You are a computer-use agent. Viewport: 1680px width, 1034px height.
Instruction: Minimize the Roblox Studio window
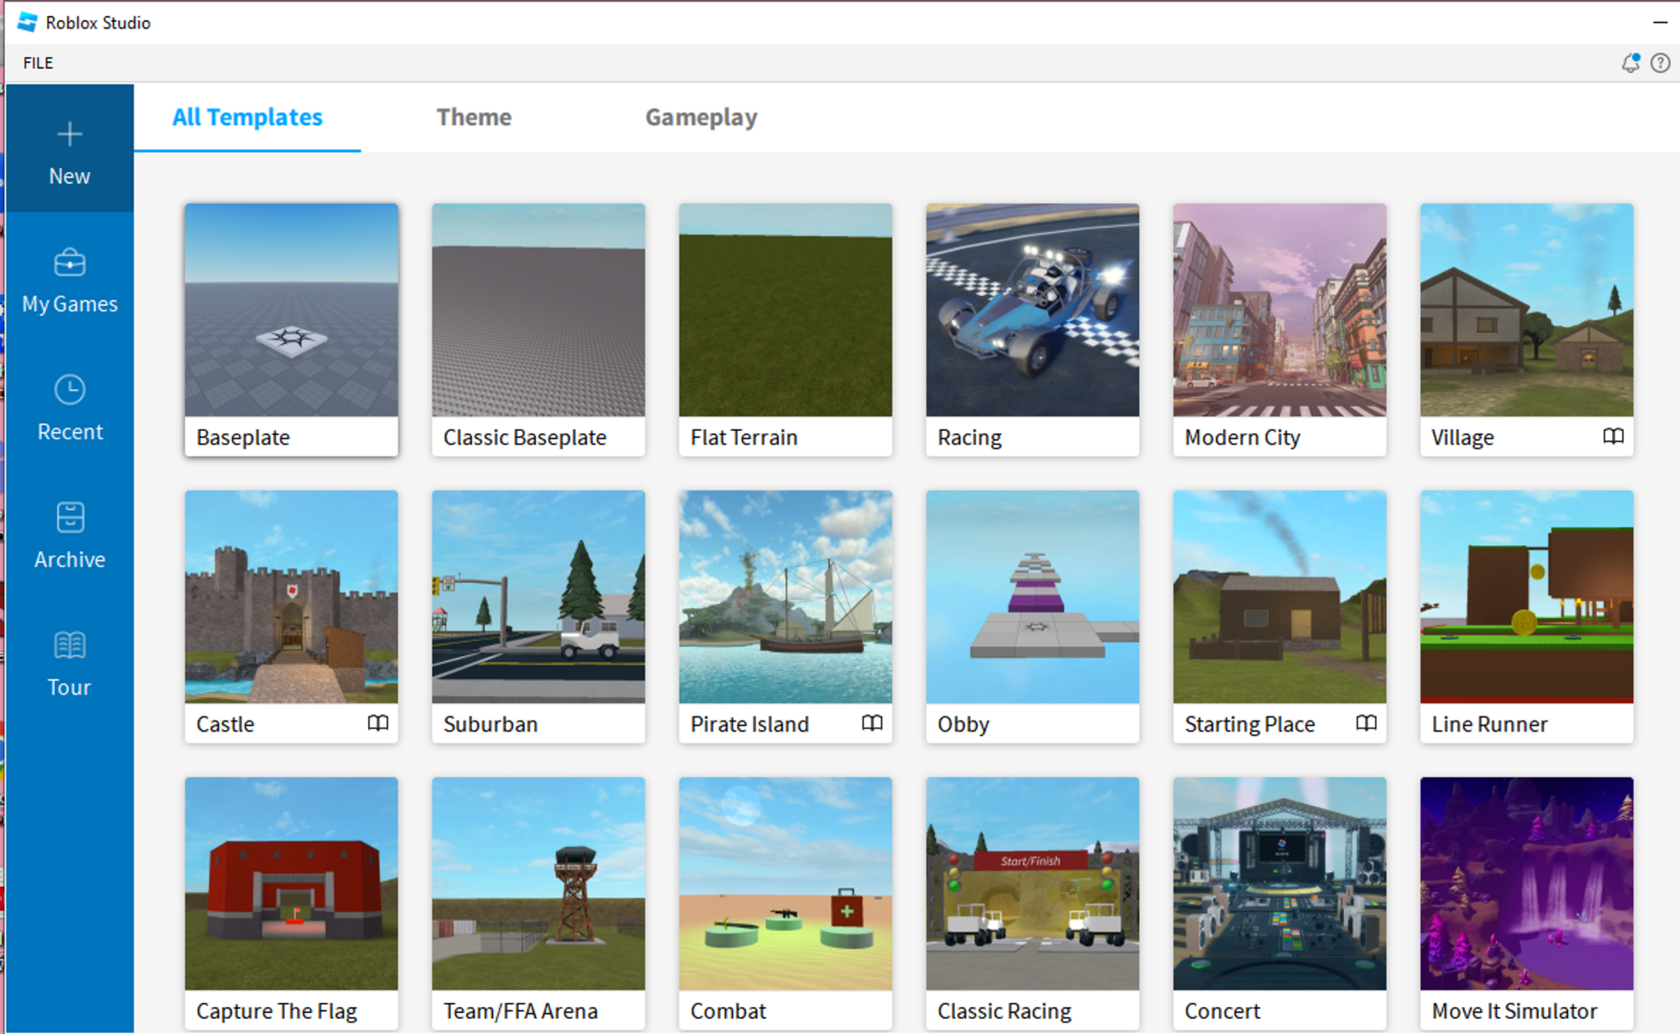tap(1660, 22)
